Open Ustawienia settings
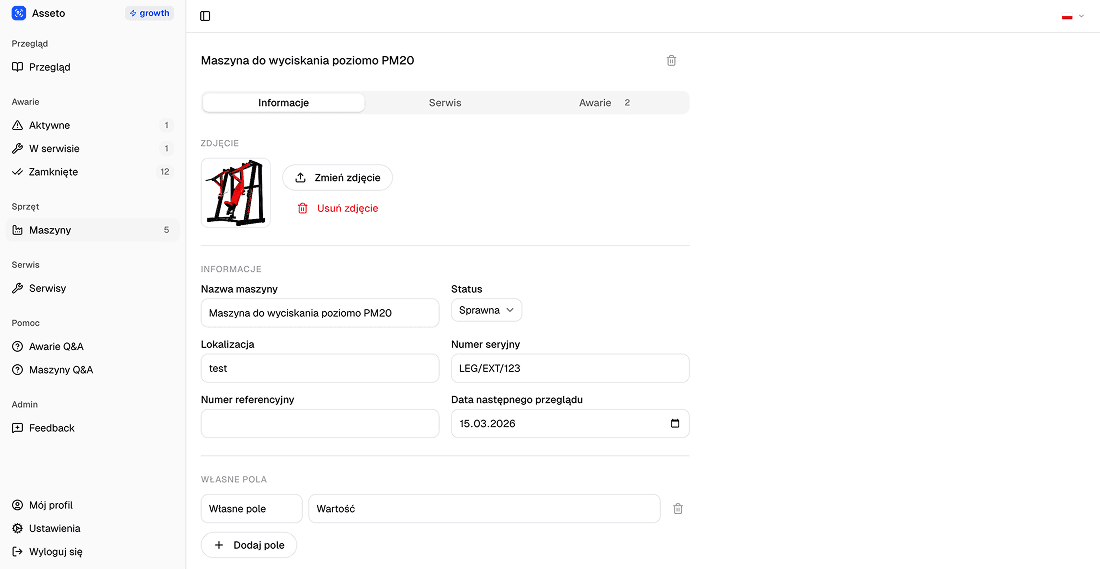Image resolution: width=1100 pixels, height=569 pixels. point(54,528)
